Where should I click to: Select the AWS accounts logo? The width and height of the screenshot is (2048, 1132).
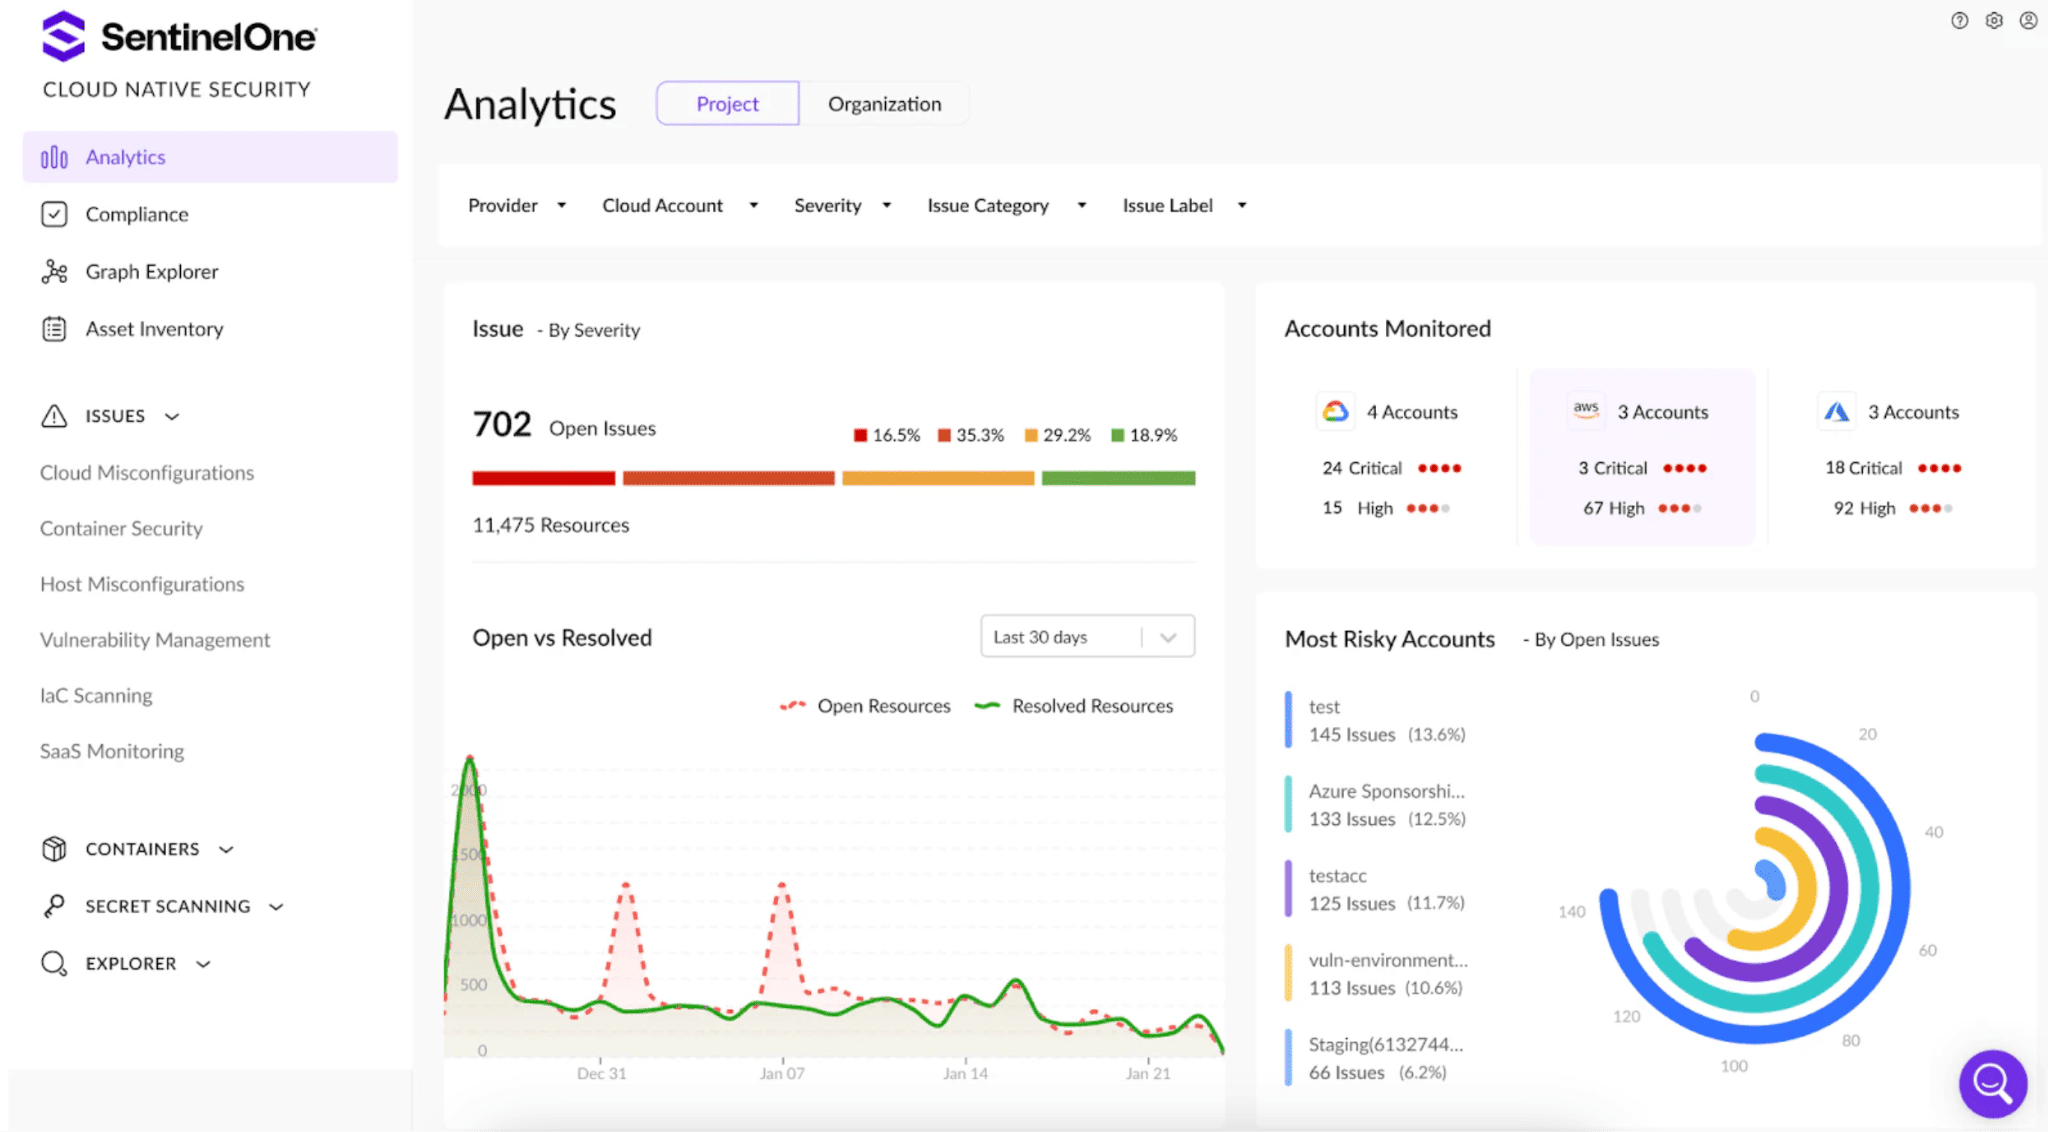(x=1586, y=411)
